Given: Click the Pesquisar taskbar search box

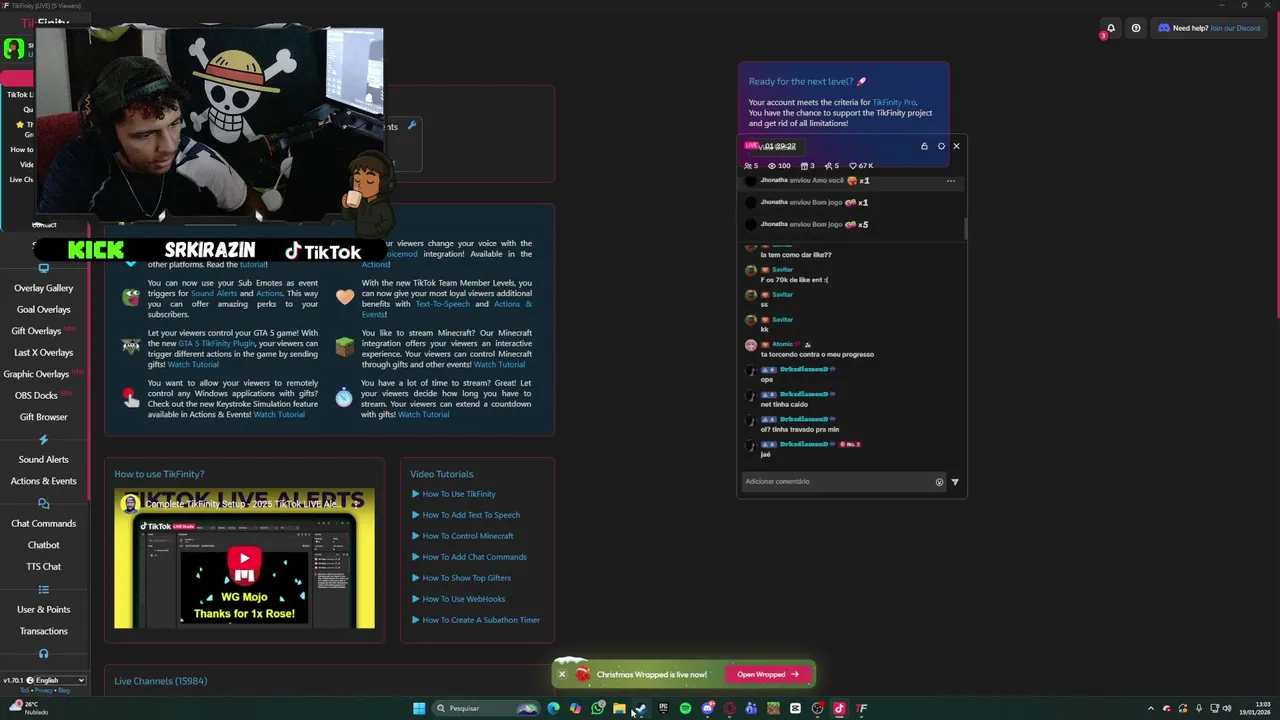Looking at the screenshot, I should 487,708.
